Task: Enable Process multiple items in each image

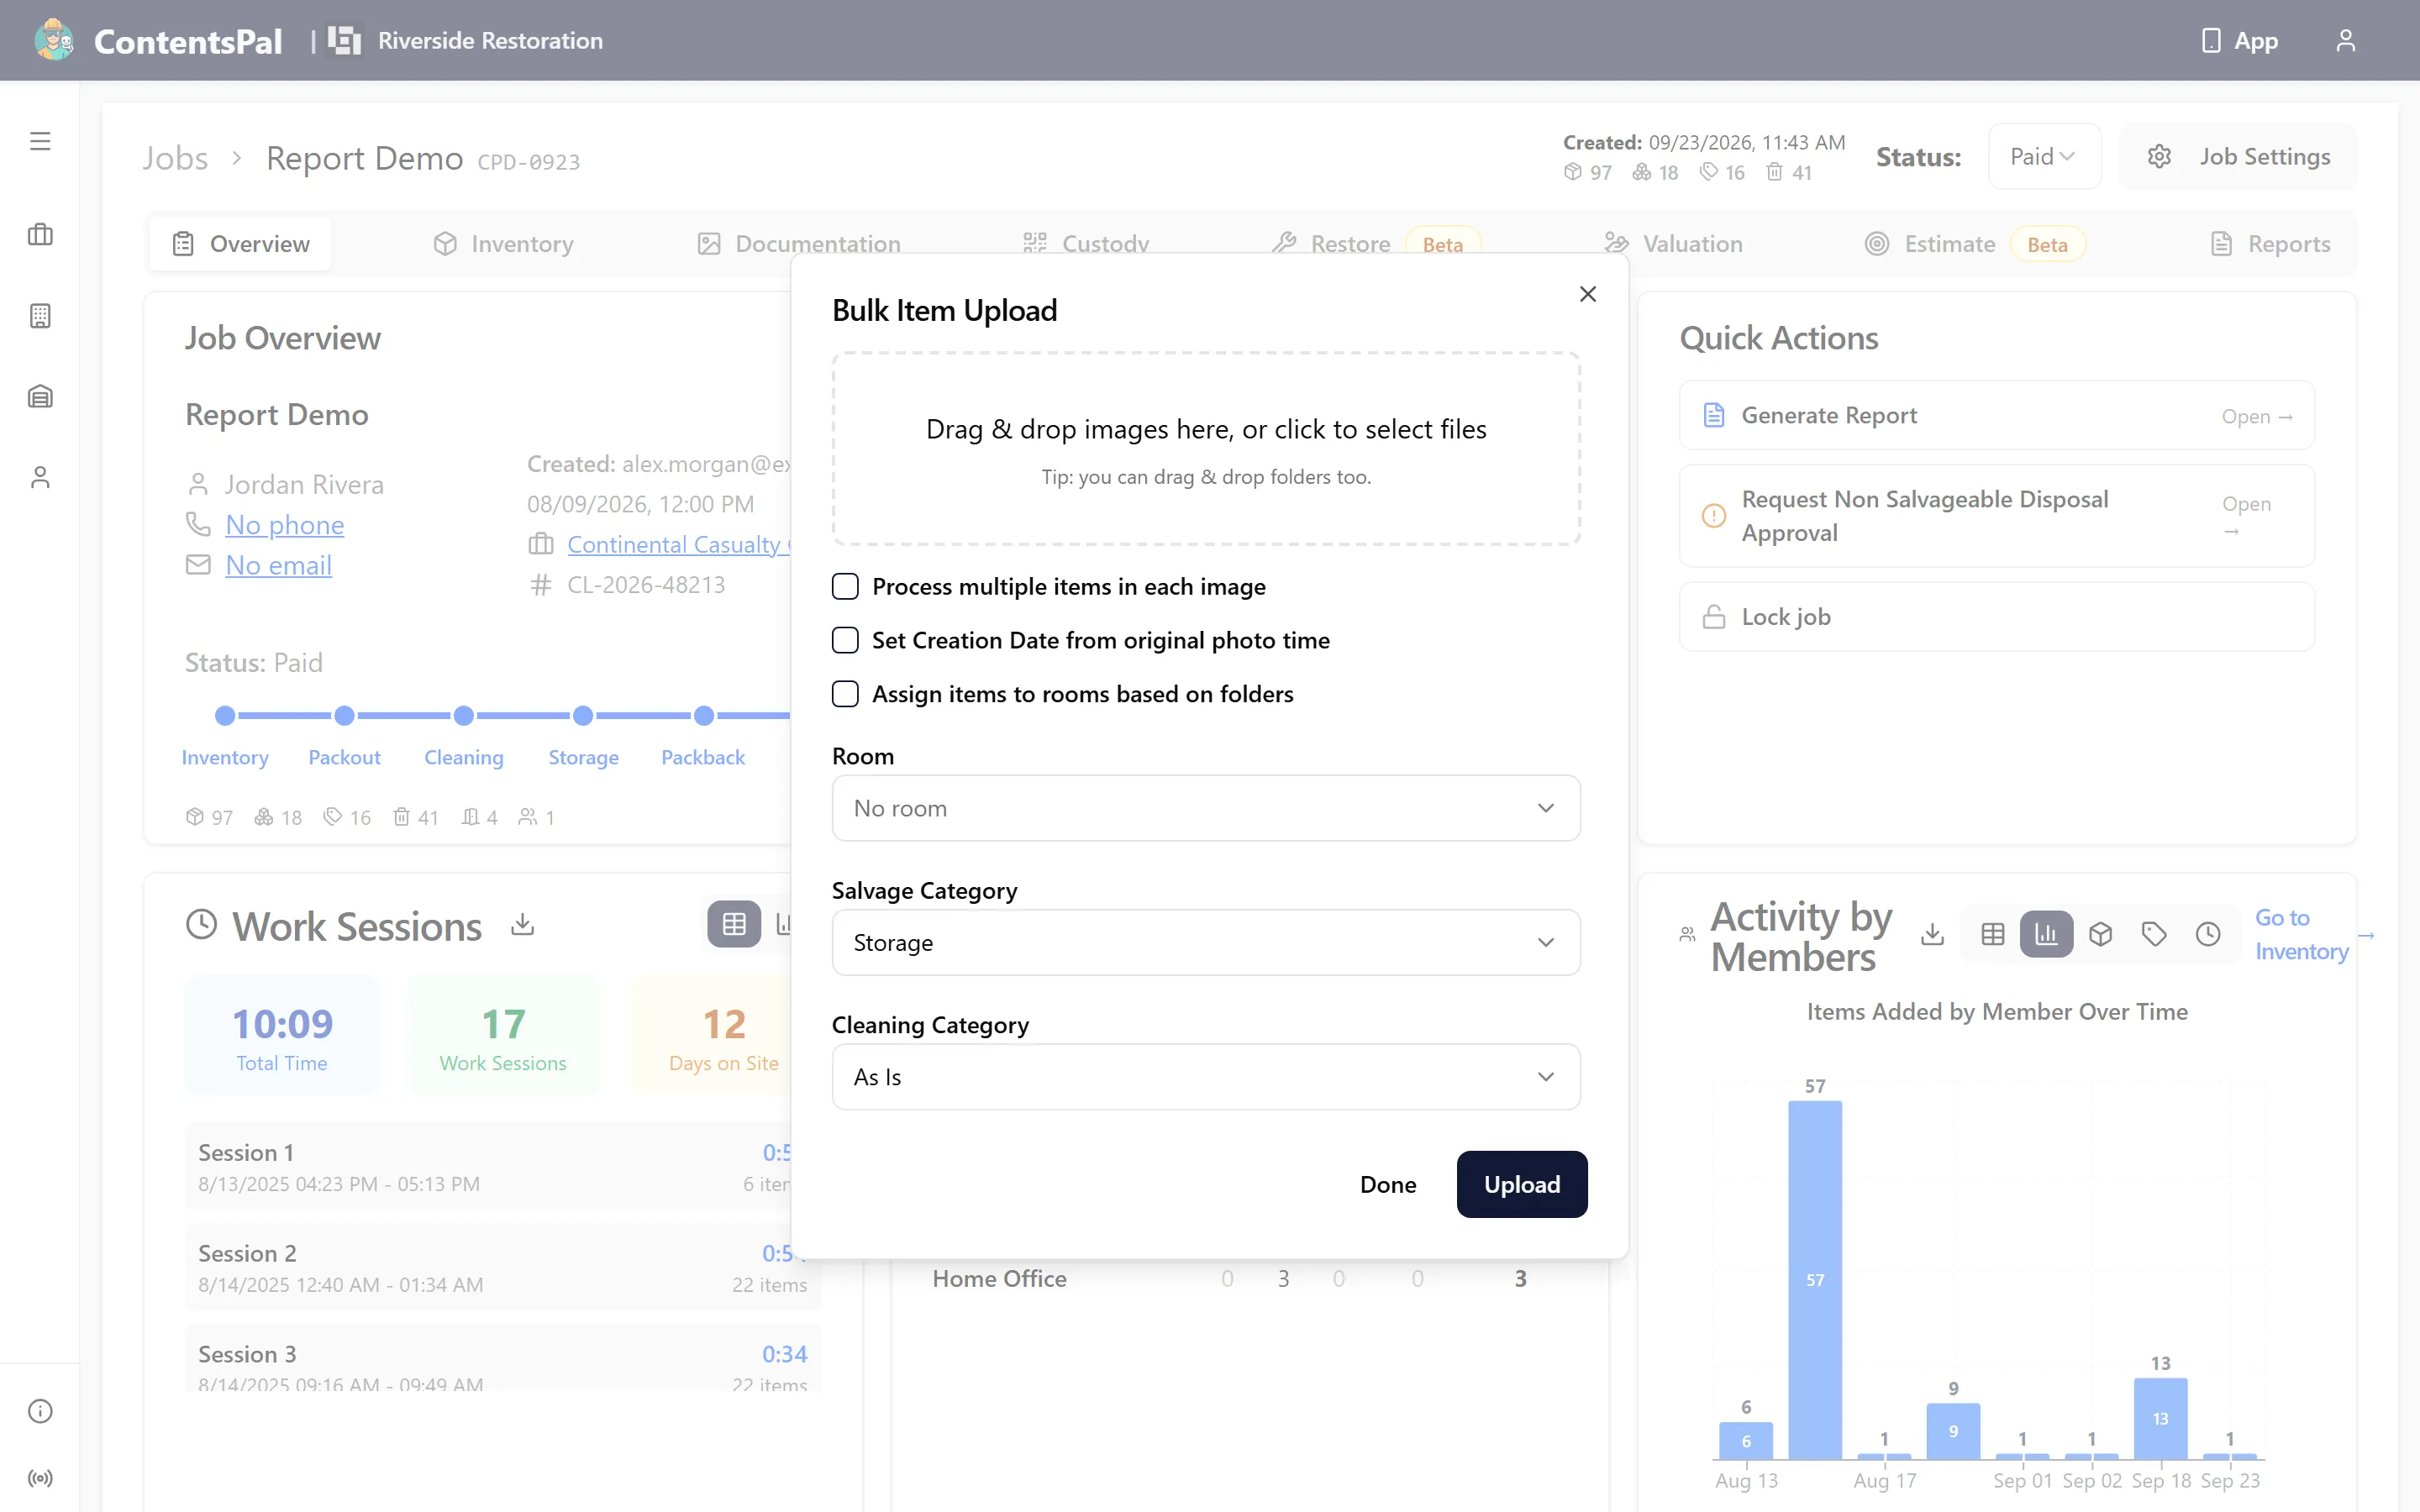Action: coord(845,586)
